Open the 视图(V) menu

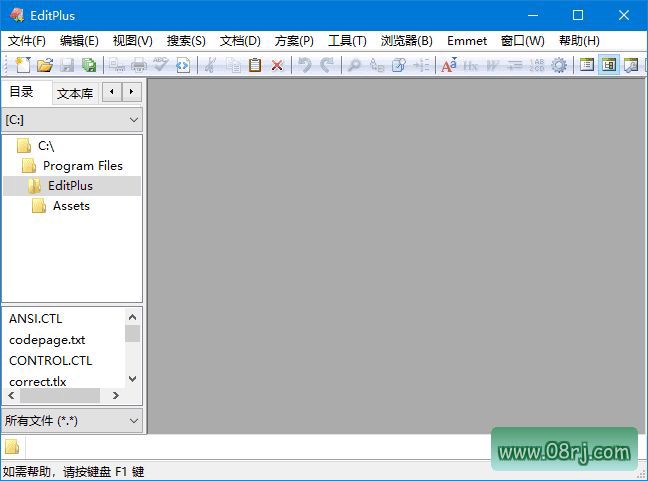click(x=132, y=41)
